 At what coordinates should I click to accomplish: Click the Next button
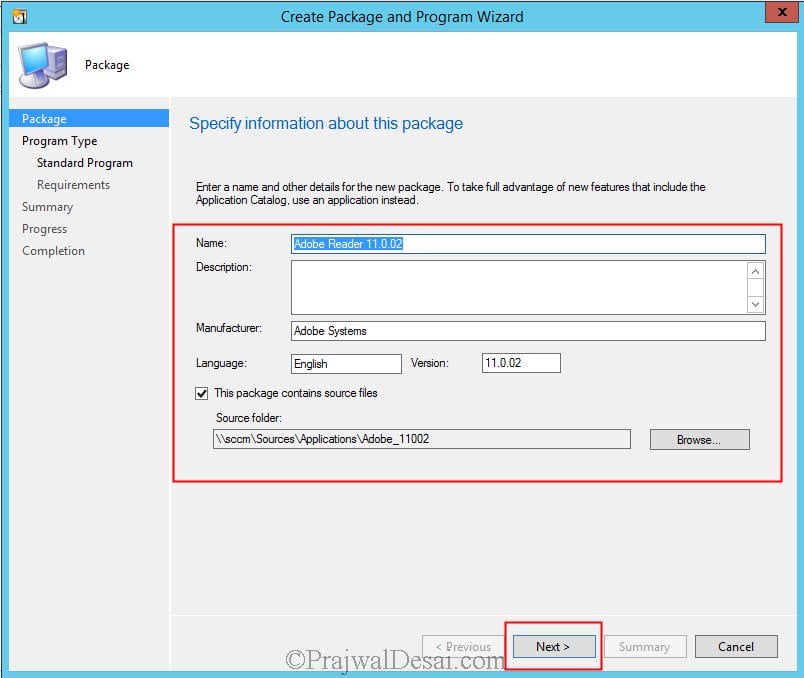(554, 646)
